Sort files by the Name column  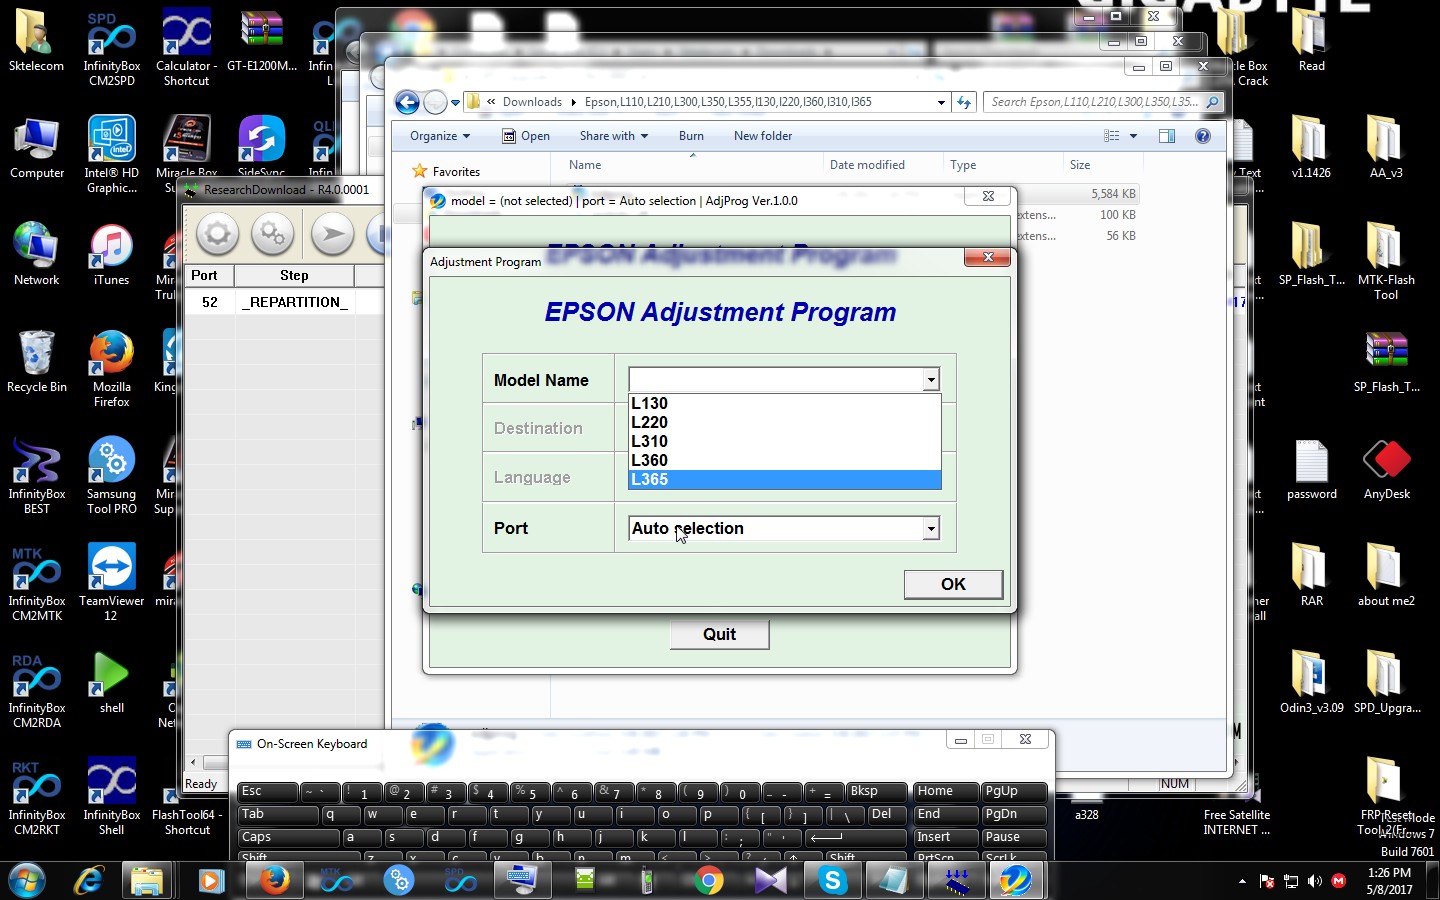[x=690, y=165]
